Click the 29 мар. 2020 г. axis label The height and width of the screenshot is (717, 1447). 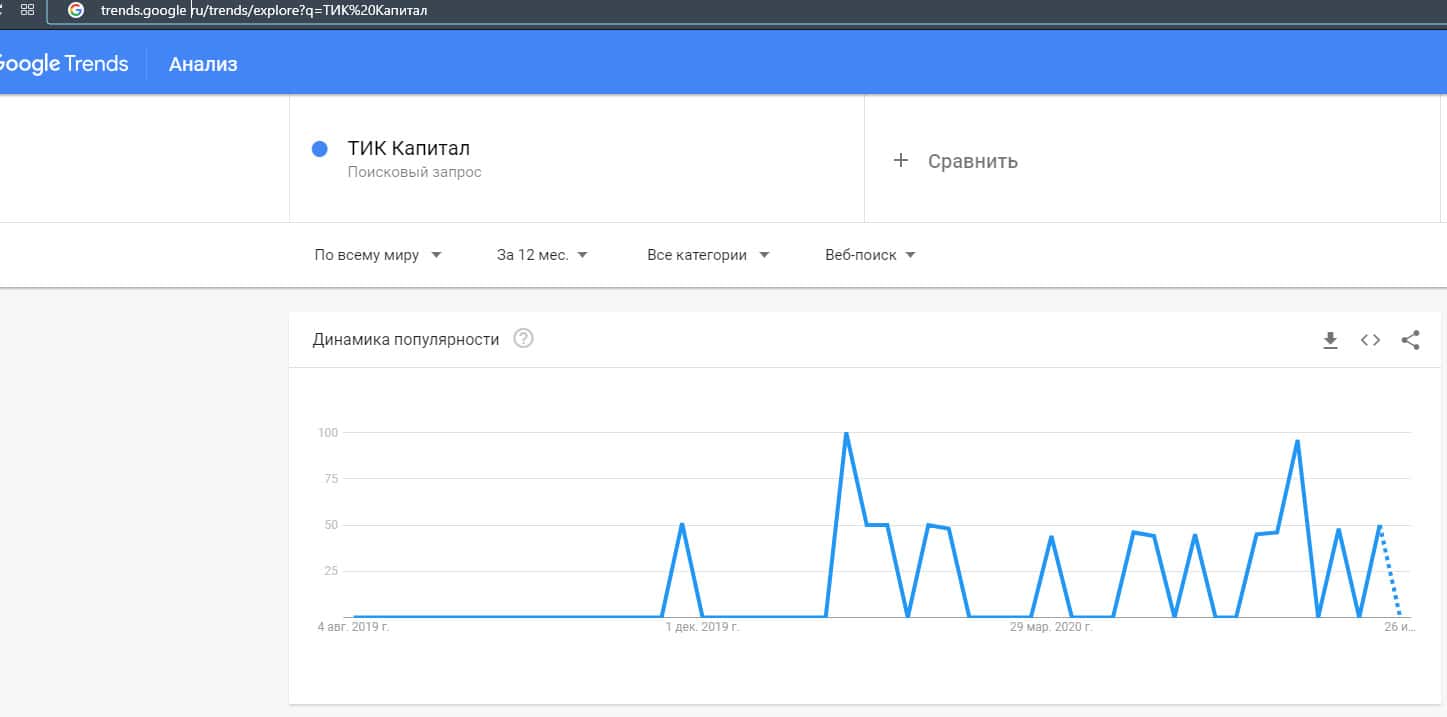(x=1050, y=627)
